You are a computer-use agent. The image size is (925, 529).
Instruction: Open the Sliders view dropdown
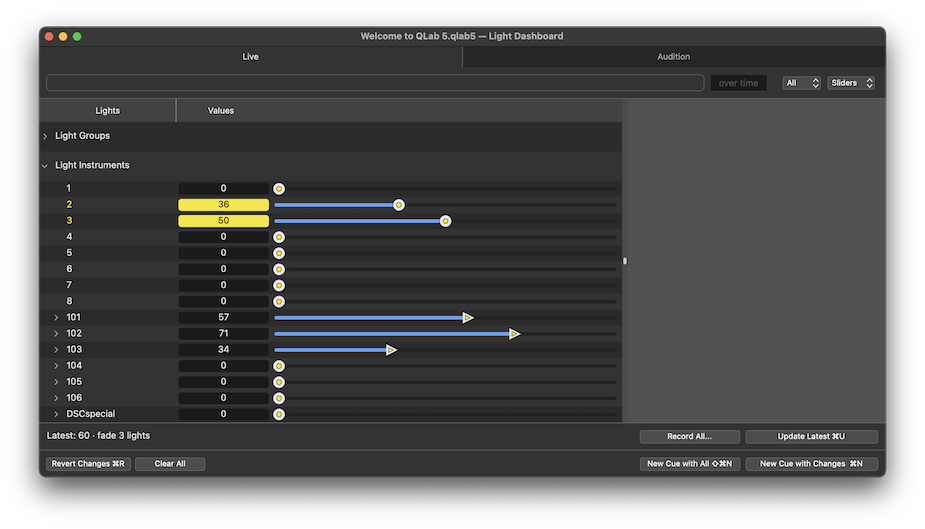click(851, 83)
